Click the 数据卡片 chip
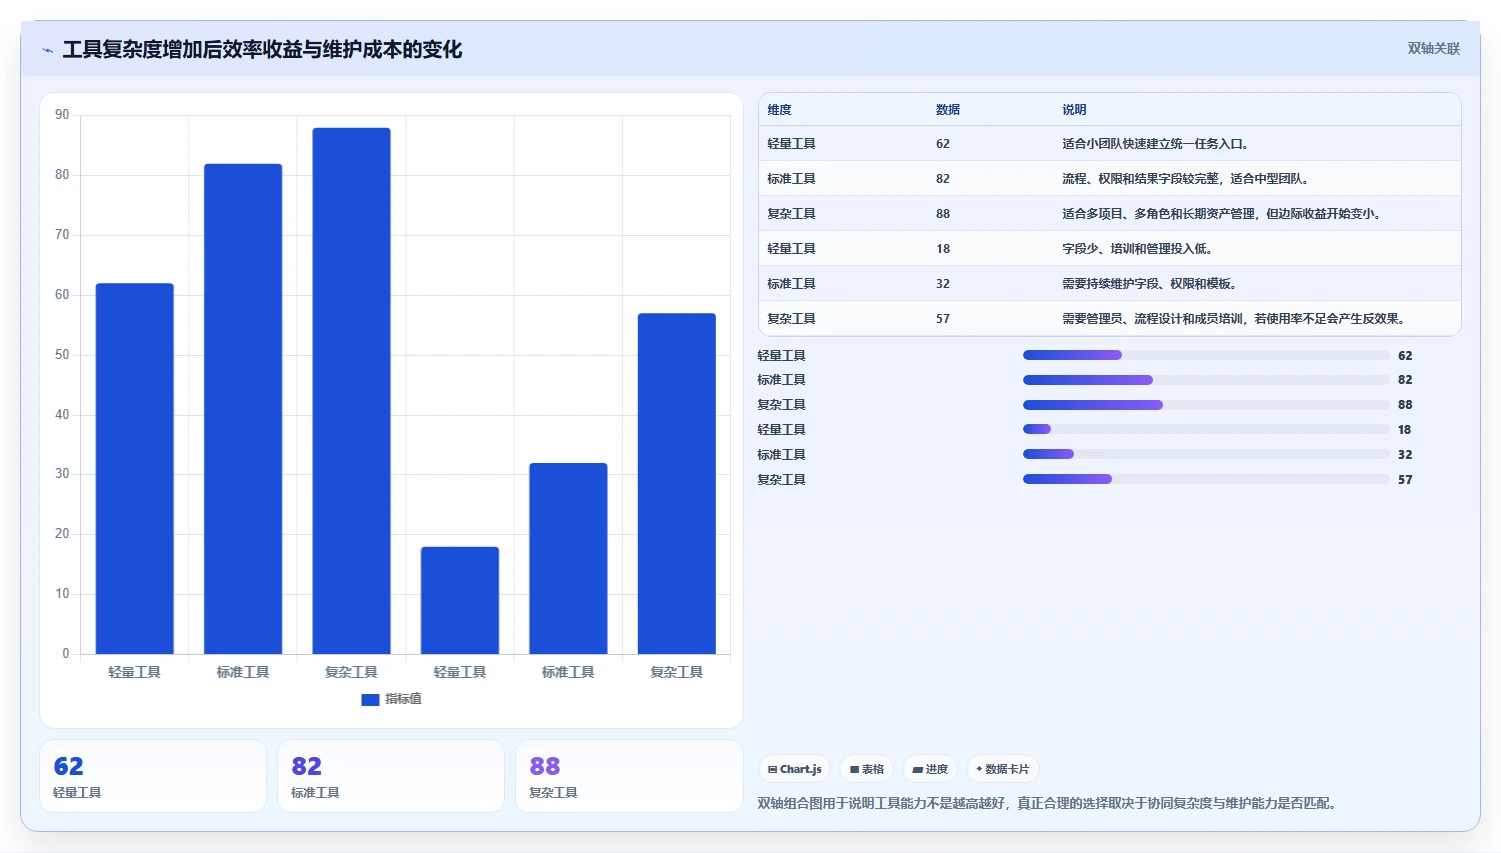Image resolution: width=1501 pixels, height=853 pixels. (x=1002, y=769)
